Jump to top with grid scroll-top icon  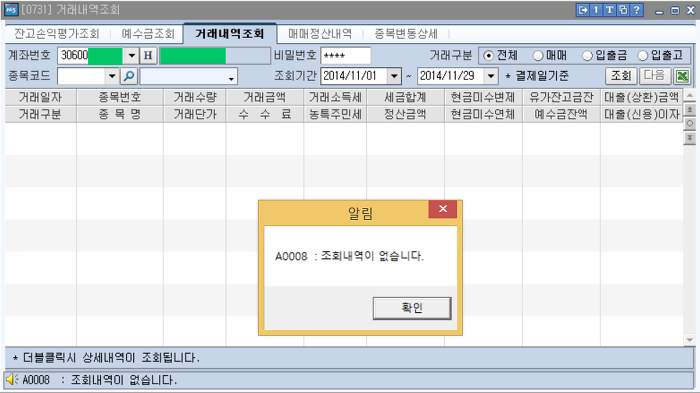[690, 109]
